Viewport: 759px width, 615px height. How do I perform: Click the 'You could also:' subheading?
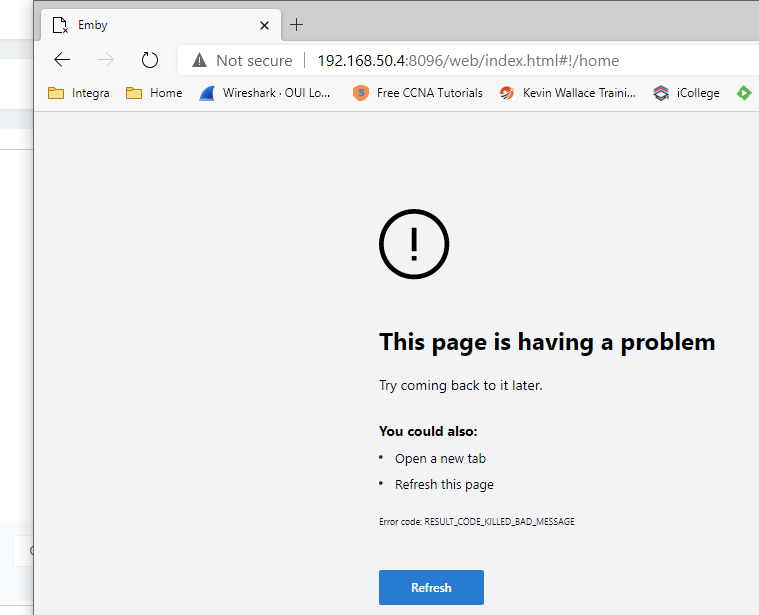coord(428,431)
